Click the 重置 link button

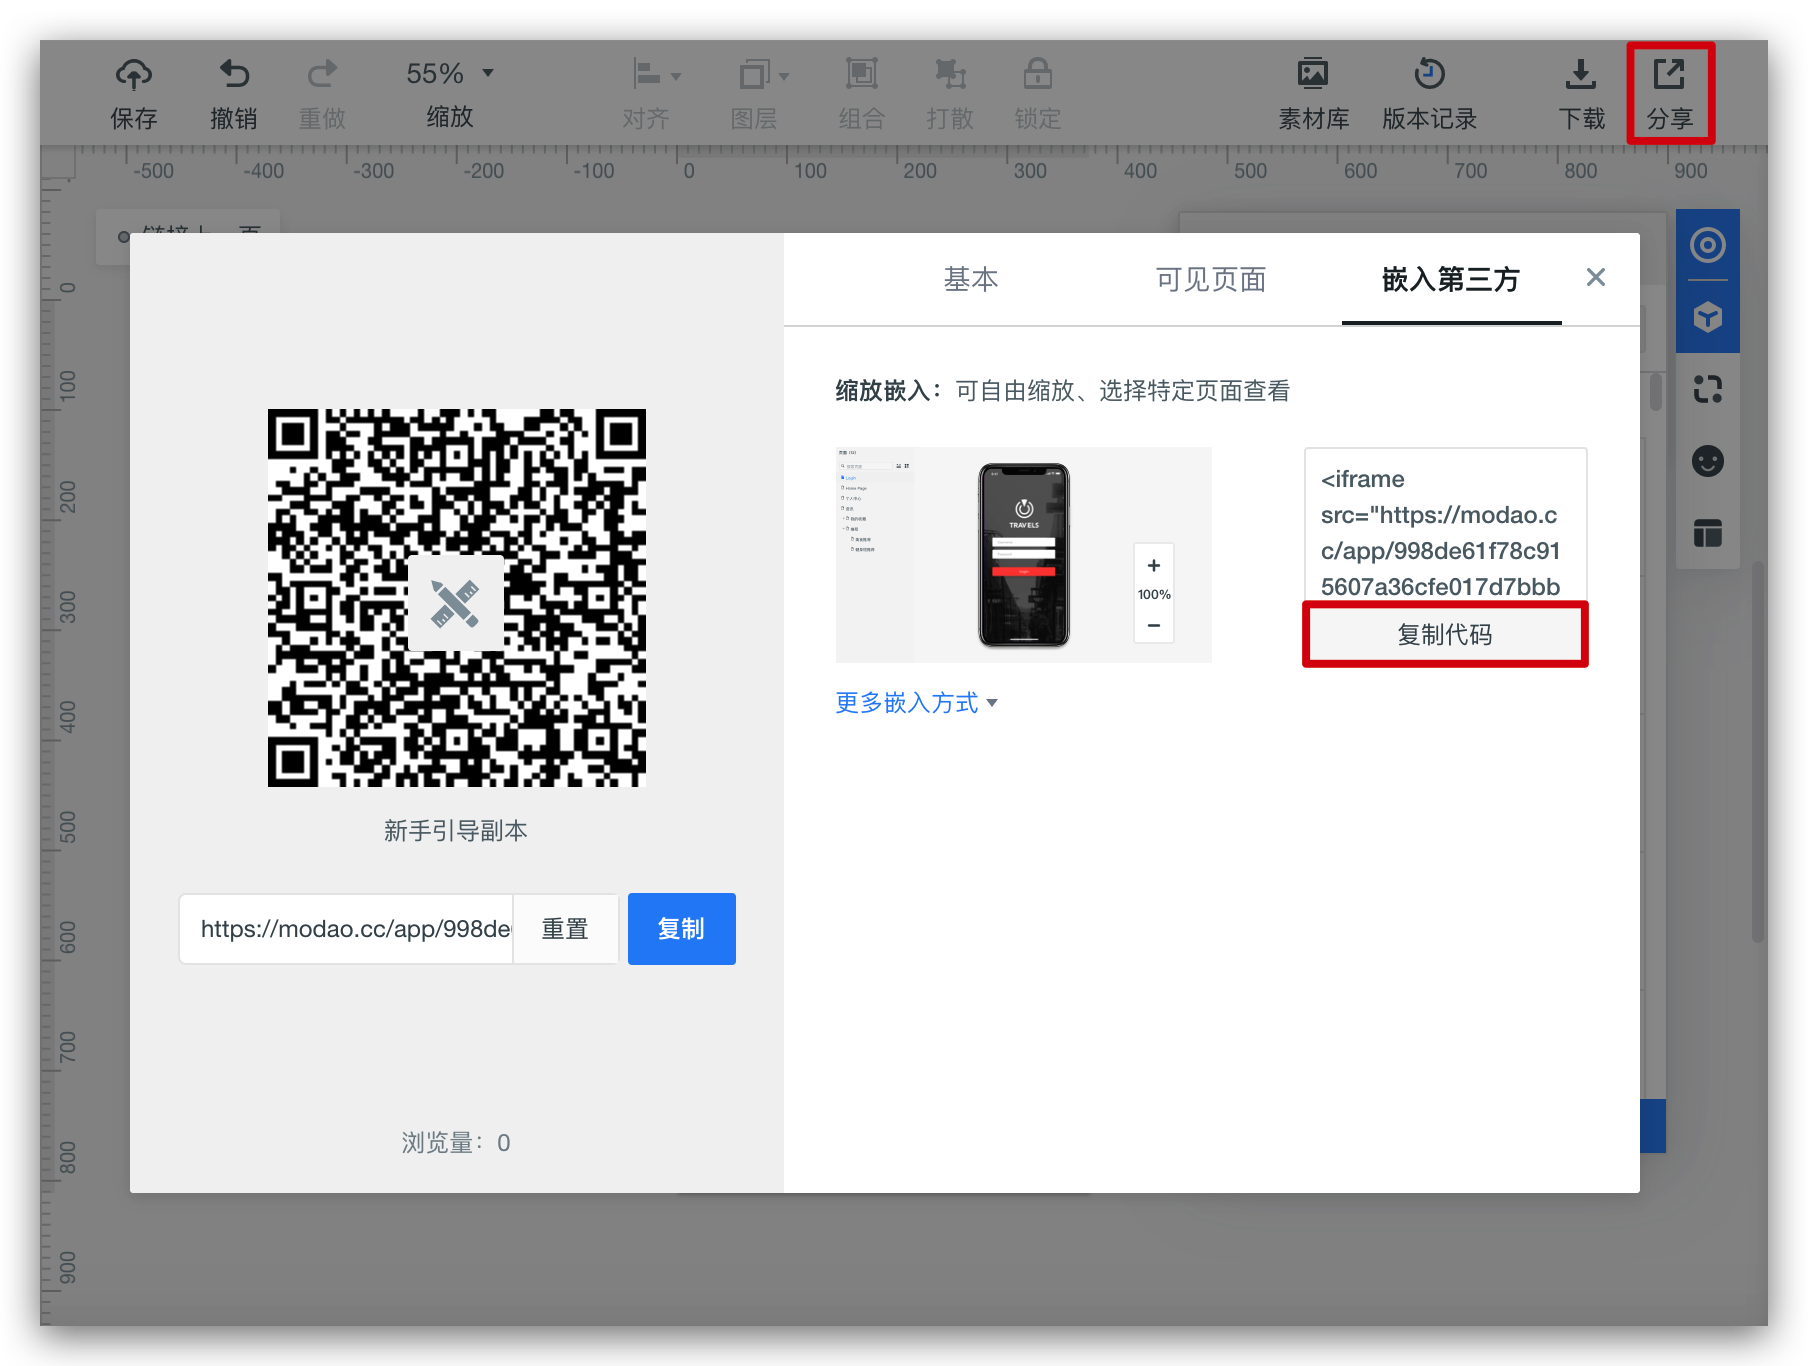click(x=565, y=929)
